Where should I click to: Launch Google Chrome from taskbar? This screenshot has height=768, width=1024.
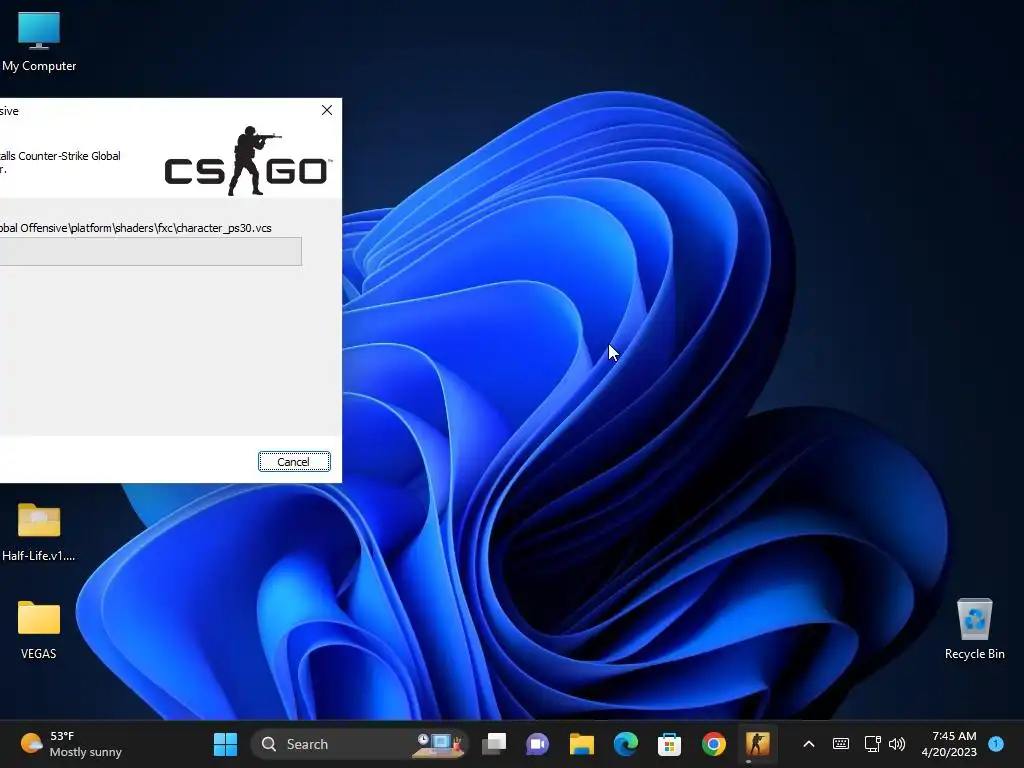(x=713, y=744)
